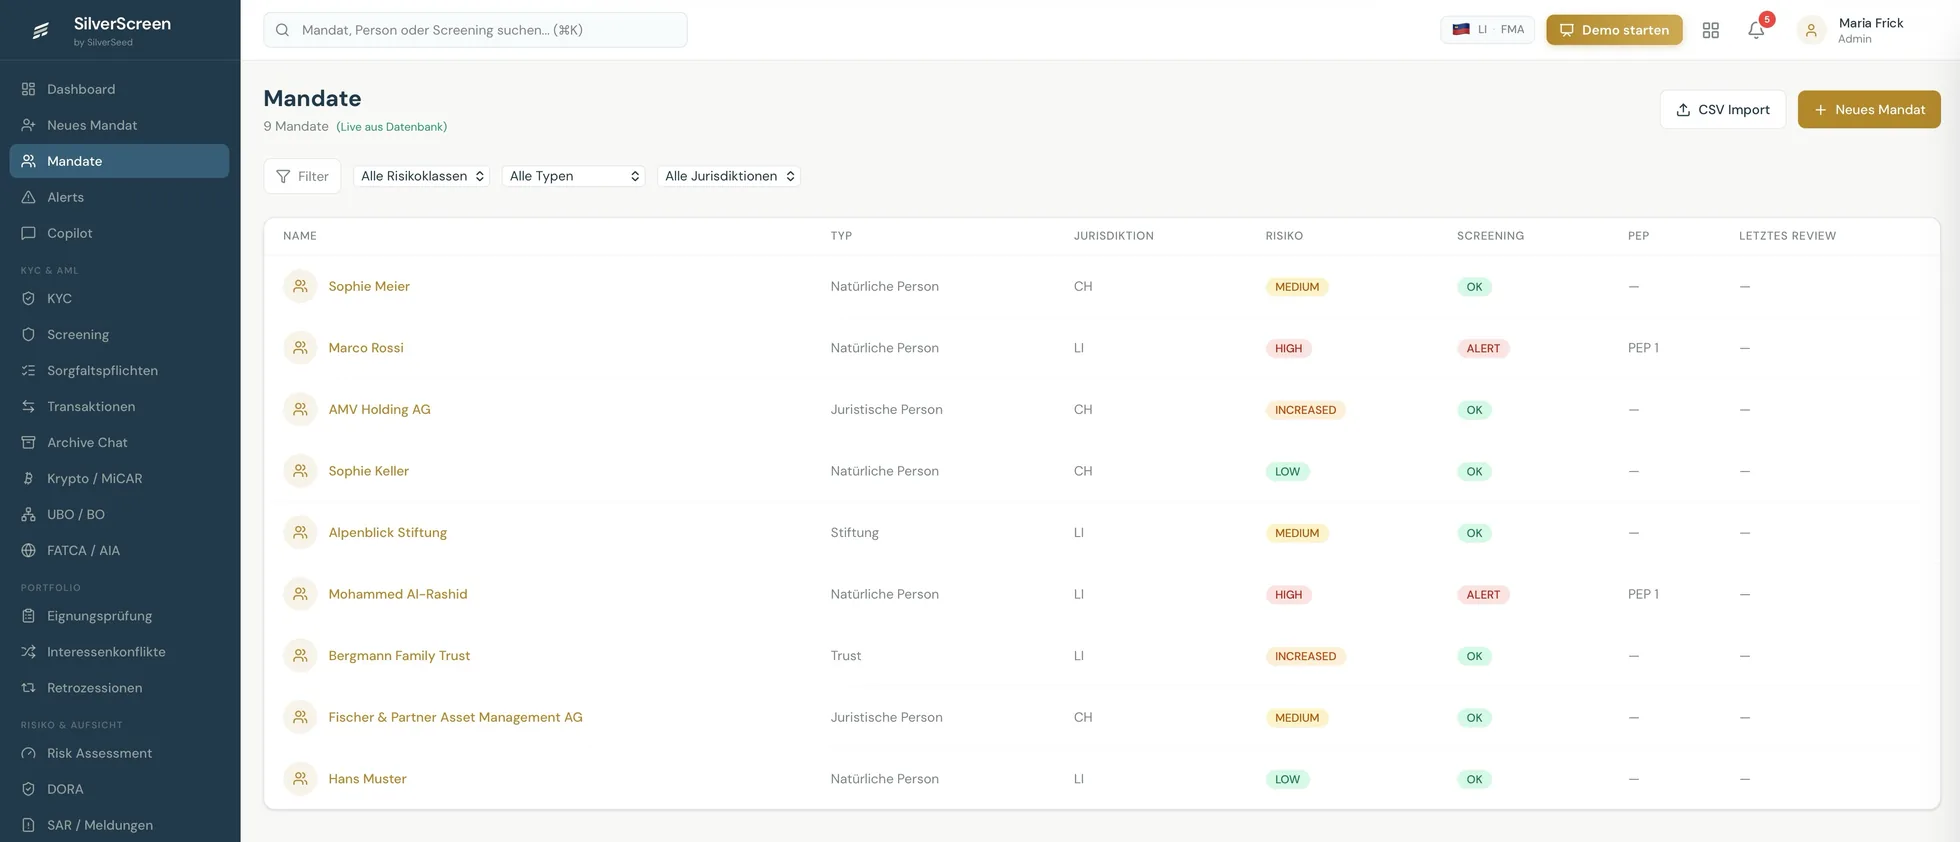Image resolution: width=1960 pixels, height=842 pixels.
Task: Click the LETZTES REVIEW column header
Action: click(x=1787, y=236)
